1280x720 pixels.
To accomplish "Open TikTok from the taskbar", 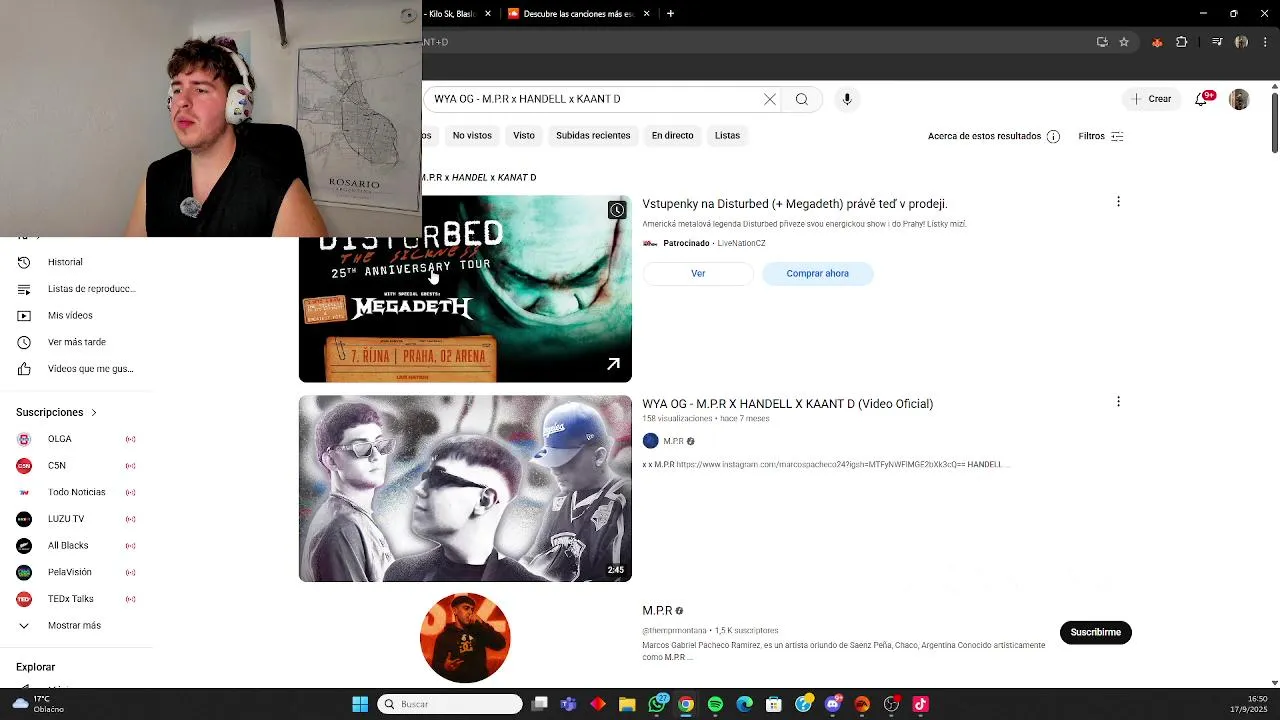I will (921, 704).
